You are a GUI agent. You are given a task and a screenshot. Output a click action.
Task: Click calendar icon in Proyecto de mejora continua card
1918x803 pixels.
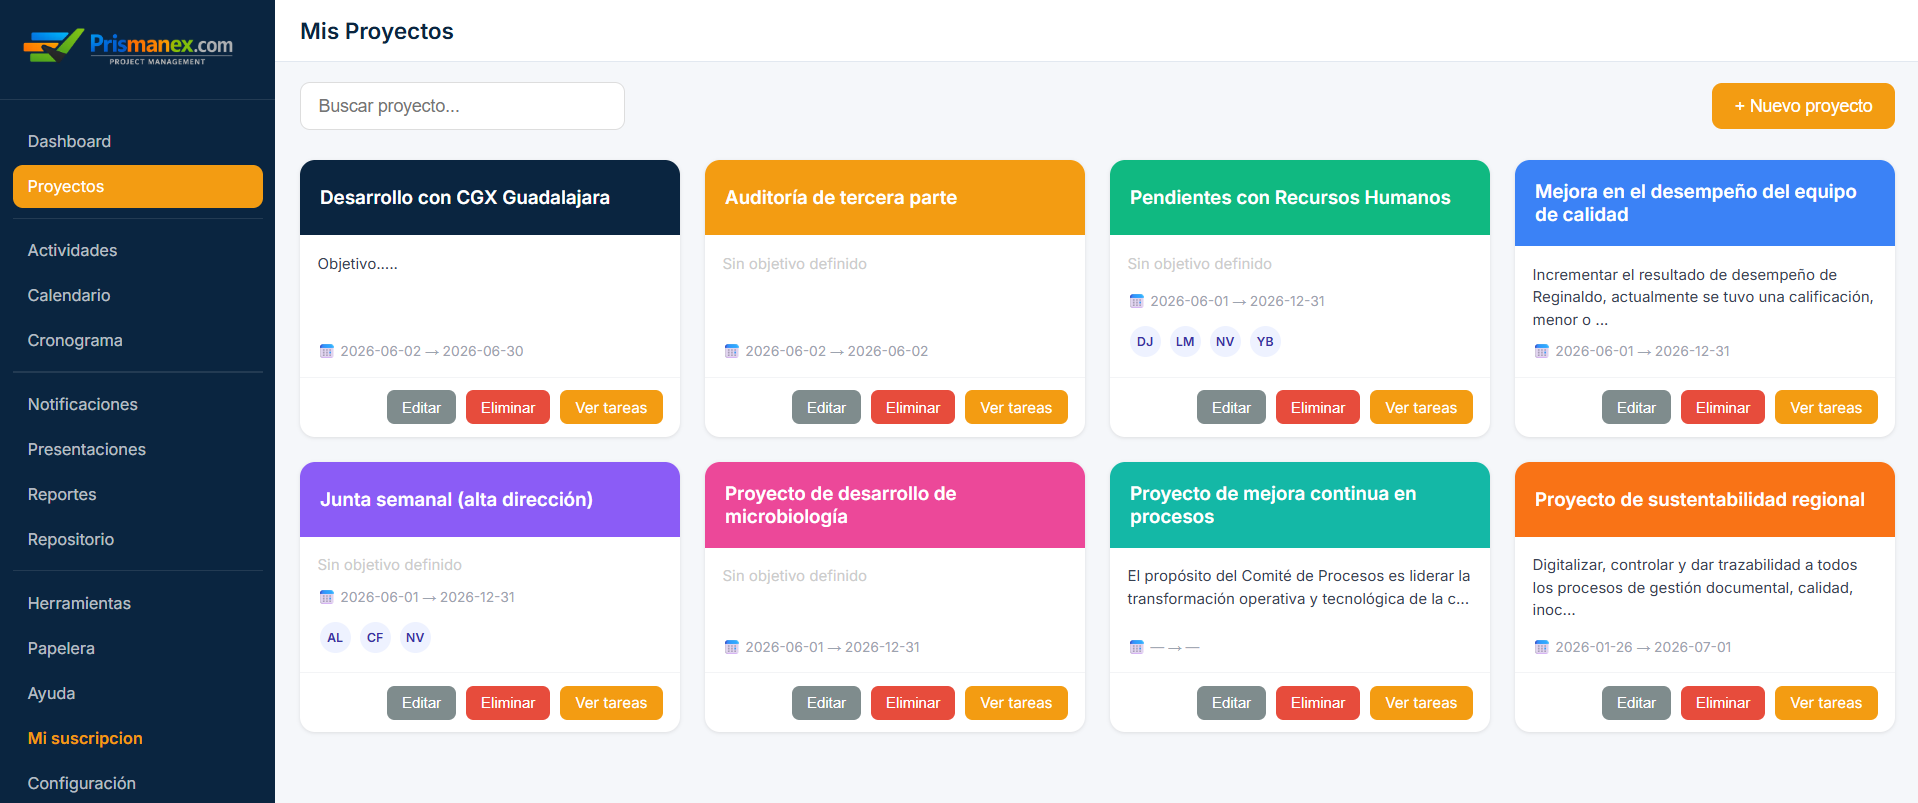[x=1136, y=647]
